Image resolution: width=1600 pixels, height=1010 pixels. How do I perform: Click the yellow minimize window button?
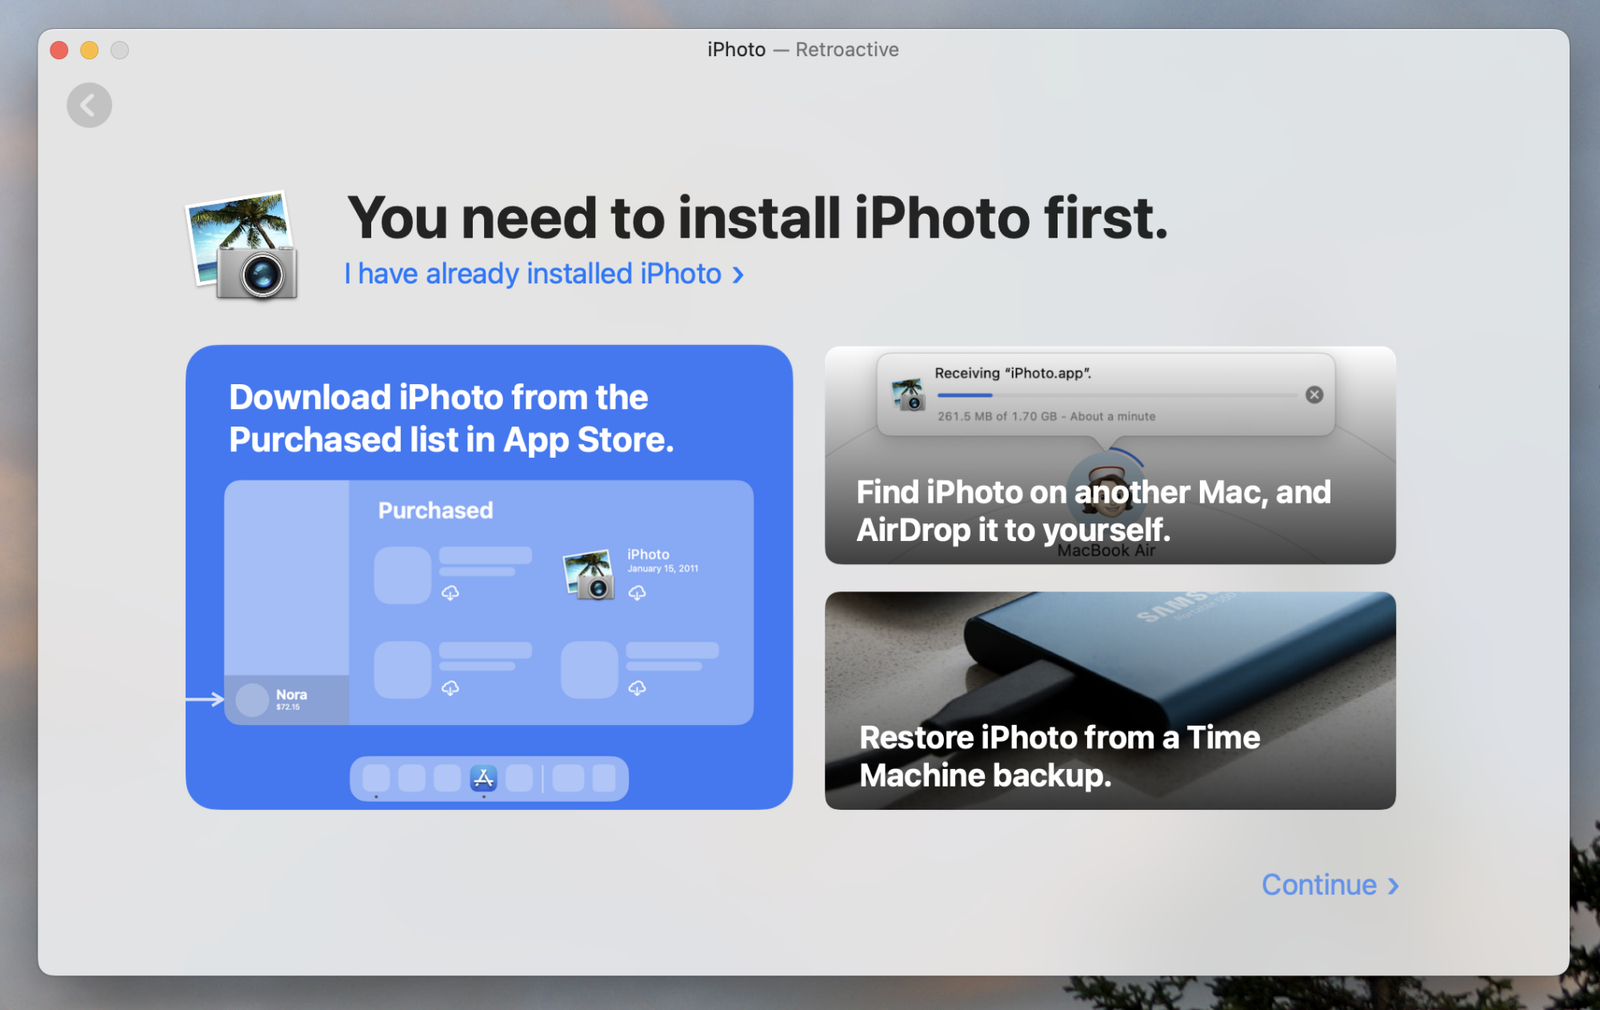(89, 50)
